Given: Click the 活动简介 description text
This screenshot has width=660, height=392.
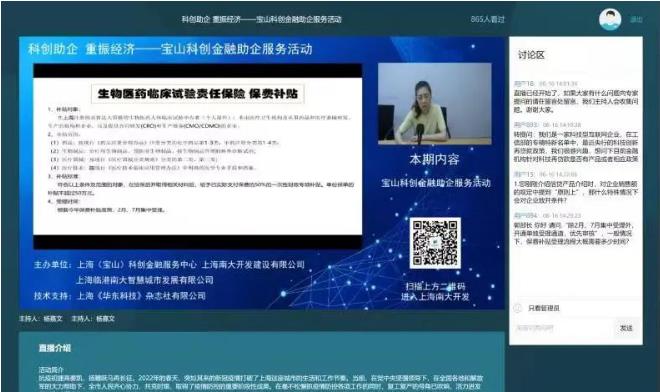Looking at the screenshot, I should pos(261,382).
